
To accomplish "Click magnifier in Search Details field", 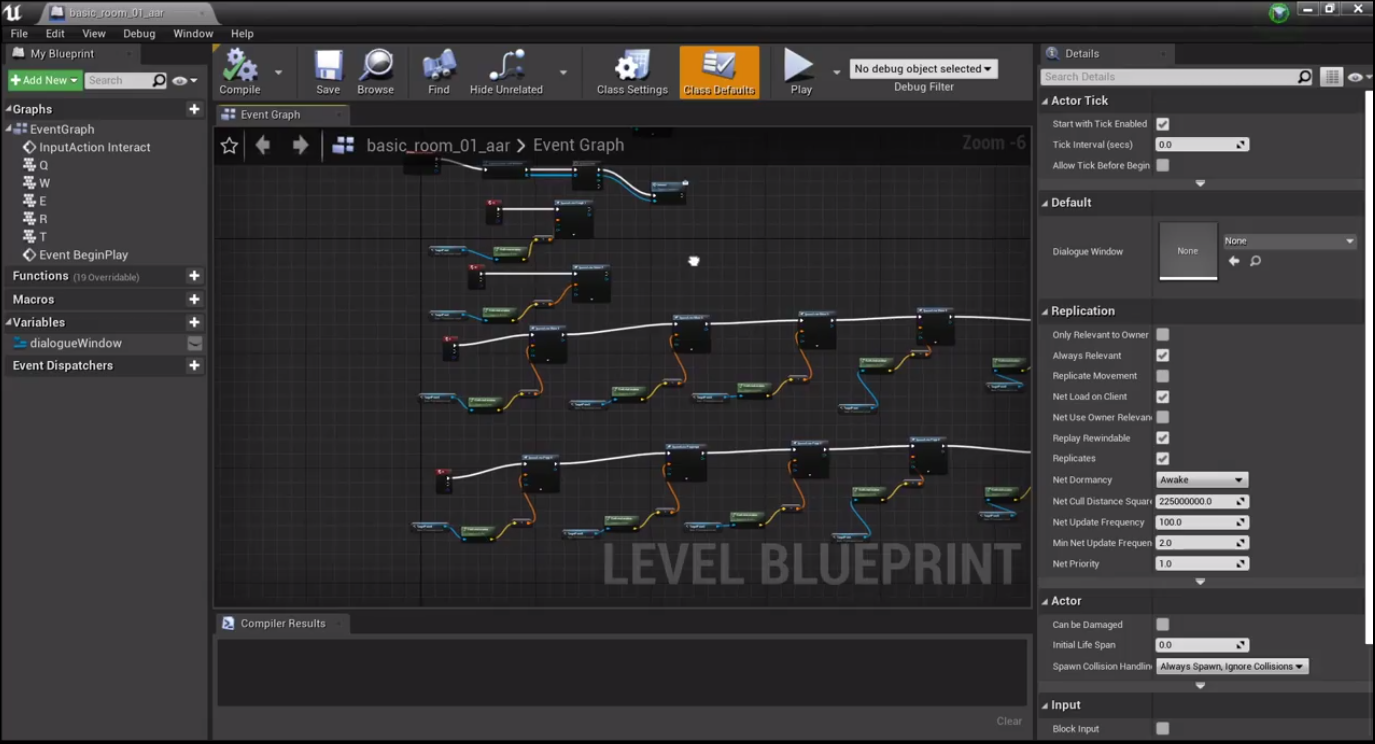I will (1304, 76).
